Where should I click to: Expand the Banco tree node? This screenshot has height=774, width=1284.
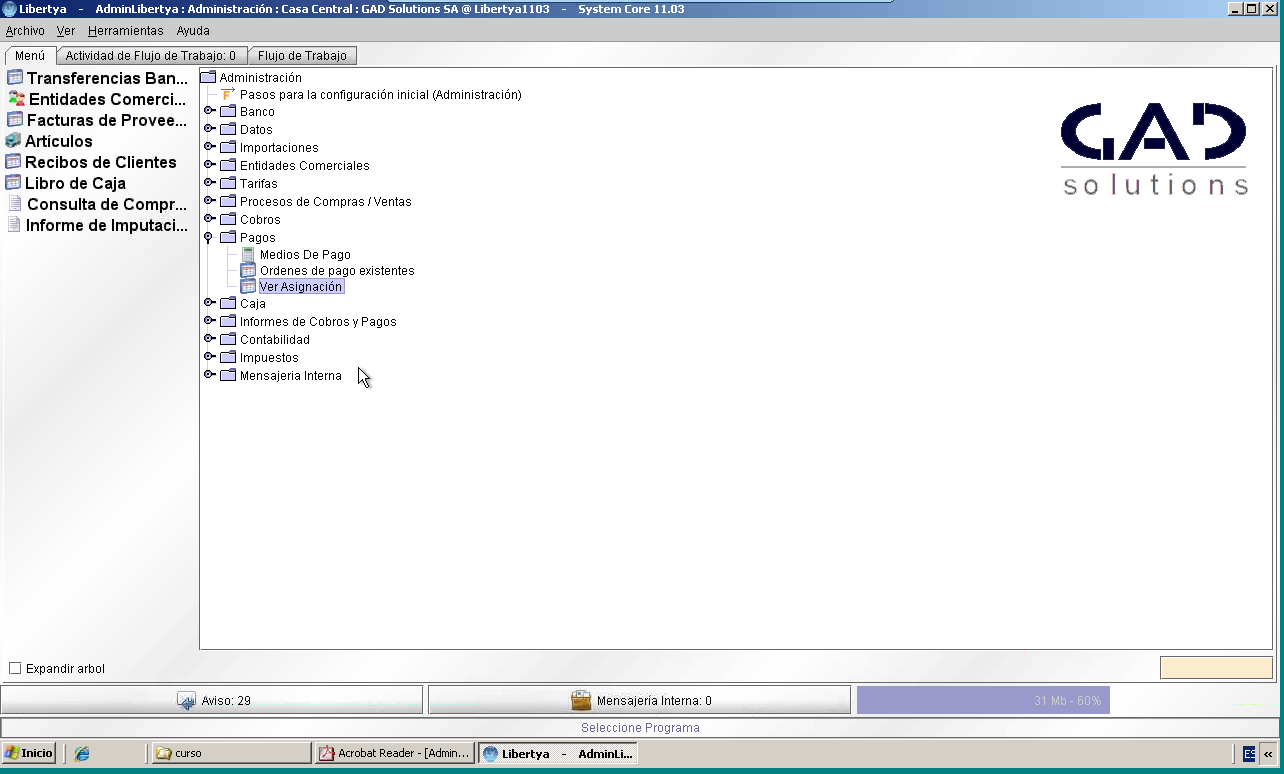(209, 111)
